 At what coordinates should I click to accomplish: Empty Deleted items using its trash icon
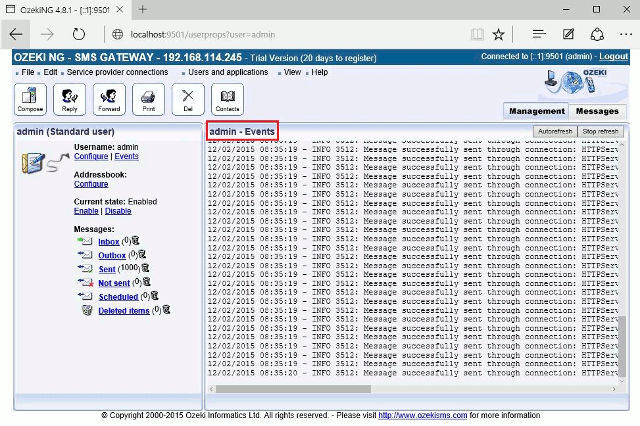[x=166, y=310]
